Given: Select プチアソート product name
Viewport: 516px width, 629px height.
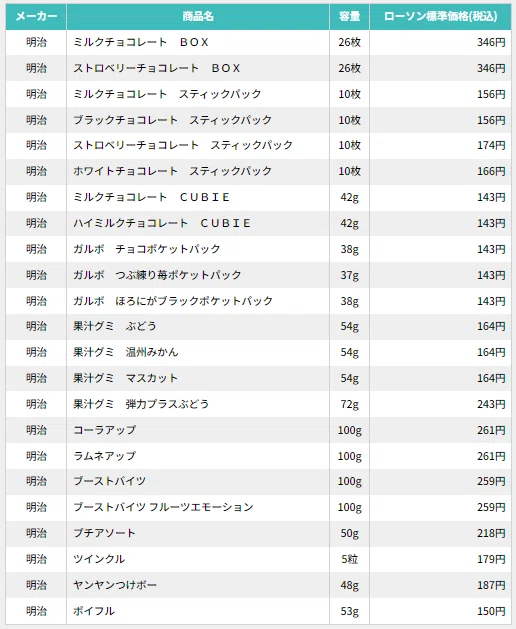Looking at the screenshot, I should [x=104, y=533].
